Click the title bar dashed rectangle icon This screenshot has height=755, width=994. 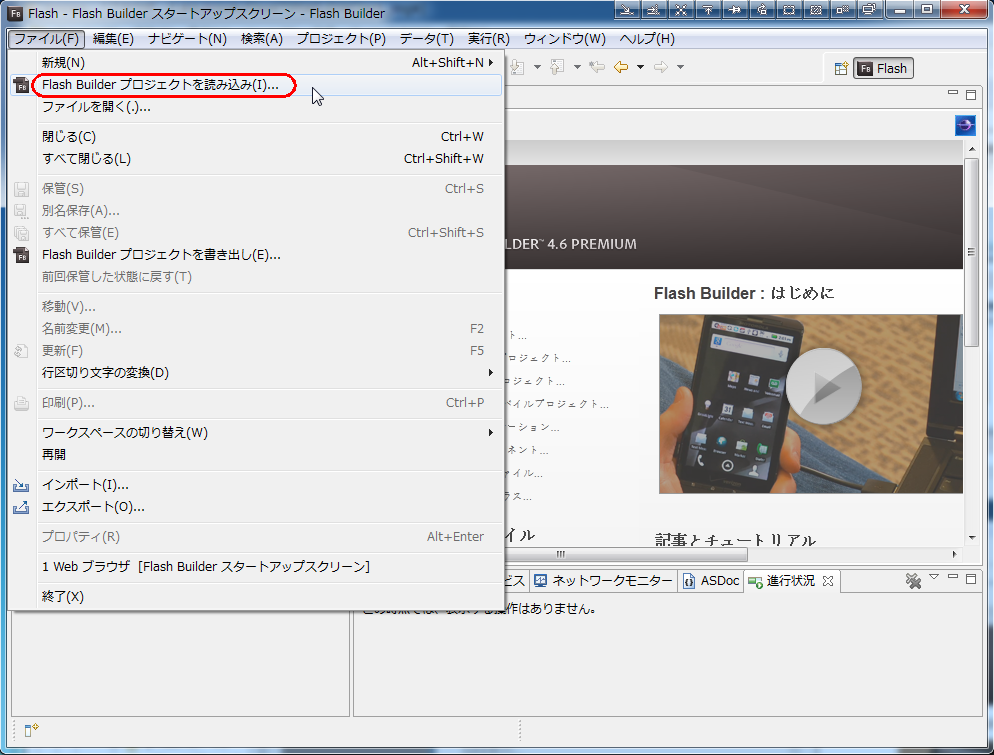coord(789,10)
